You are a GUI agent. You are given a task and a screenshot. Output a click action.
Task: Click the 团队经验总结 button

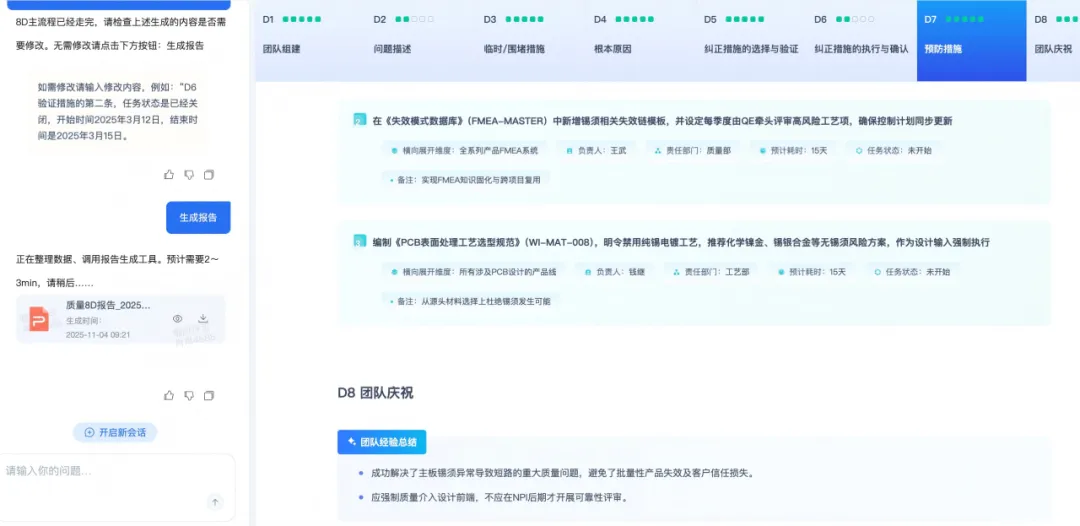382,442
